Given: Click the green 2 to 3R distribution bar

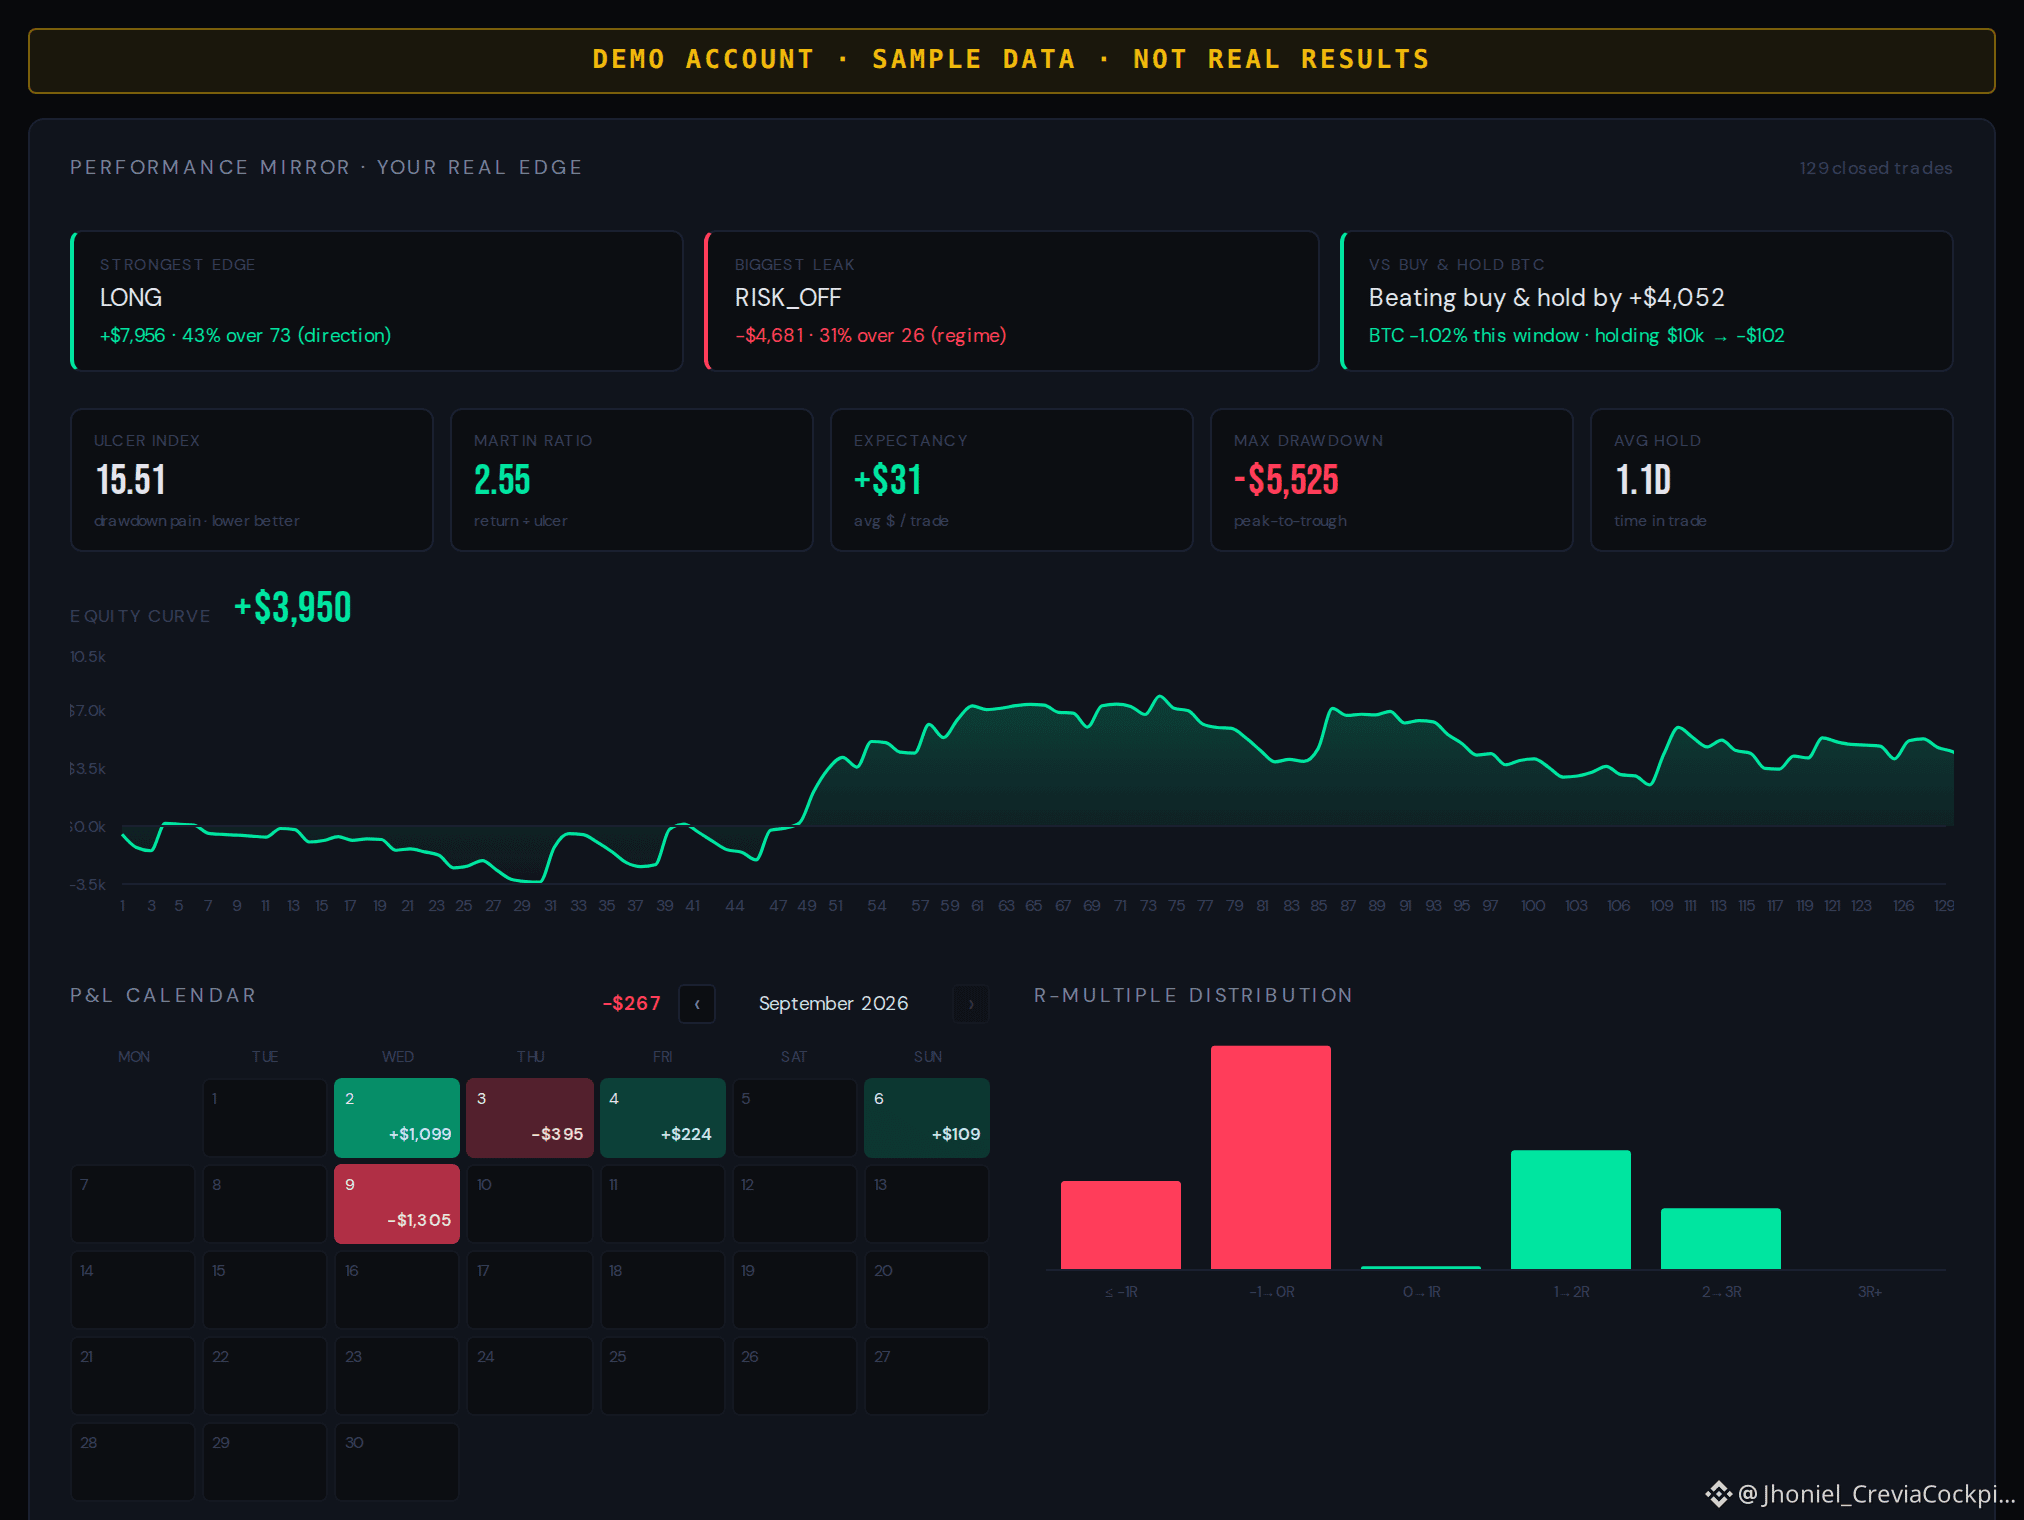Looking at the screenshot, I should [x=1721, y=1239].
